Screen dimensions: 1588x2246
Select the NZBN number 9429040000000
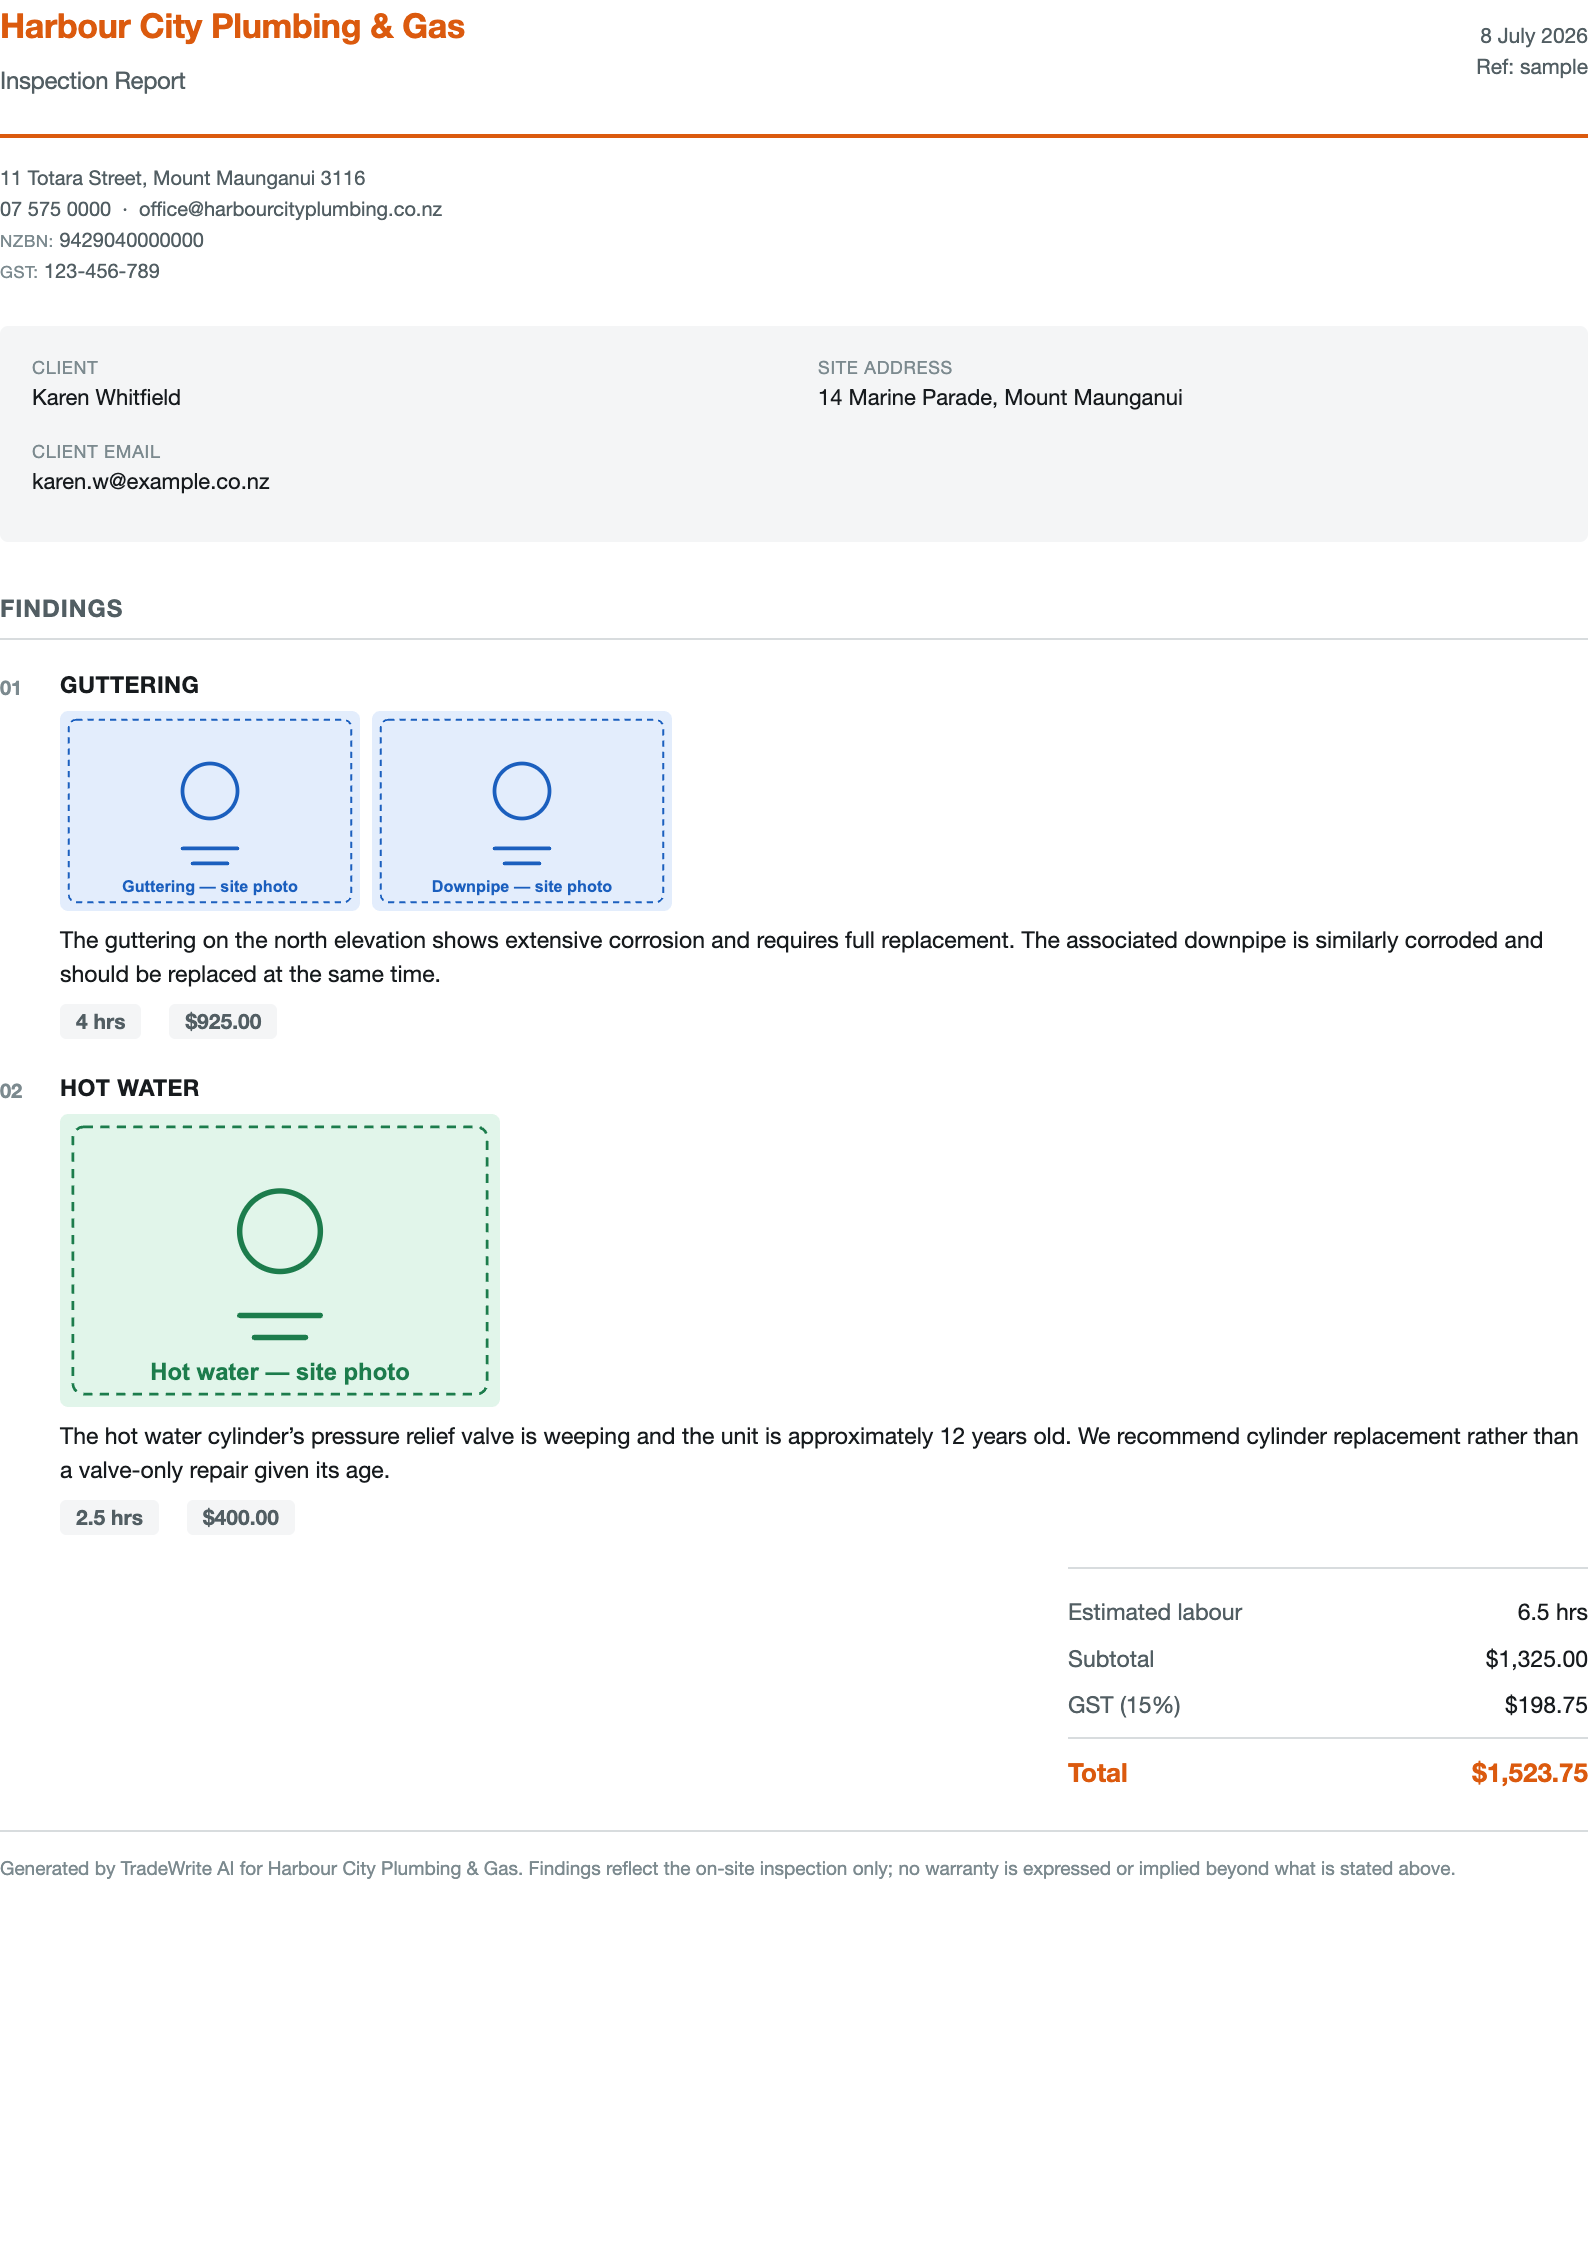[x=131, y=240]
